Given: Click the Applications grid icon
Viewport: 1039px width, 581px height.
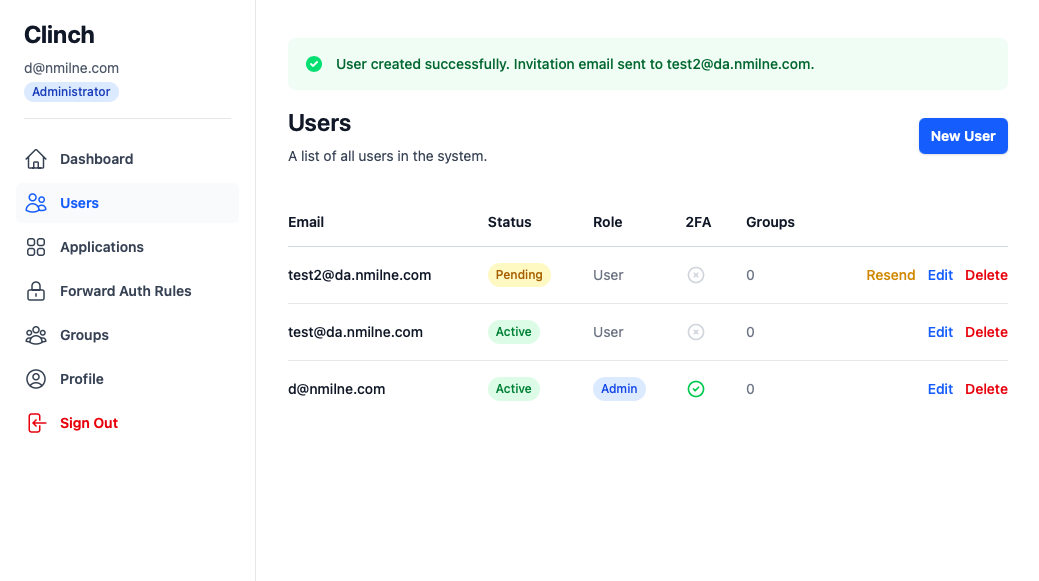Looking at the screenshot, I should click(x=36, y=247).
